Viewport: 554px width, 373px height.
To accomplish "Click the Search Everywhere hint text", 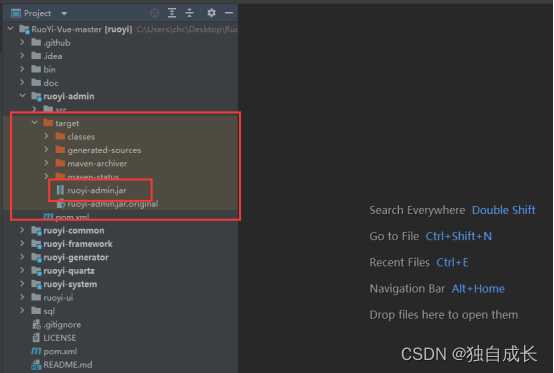I will tap(417, 210).
